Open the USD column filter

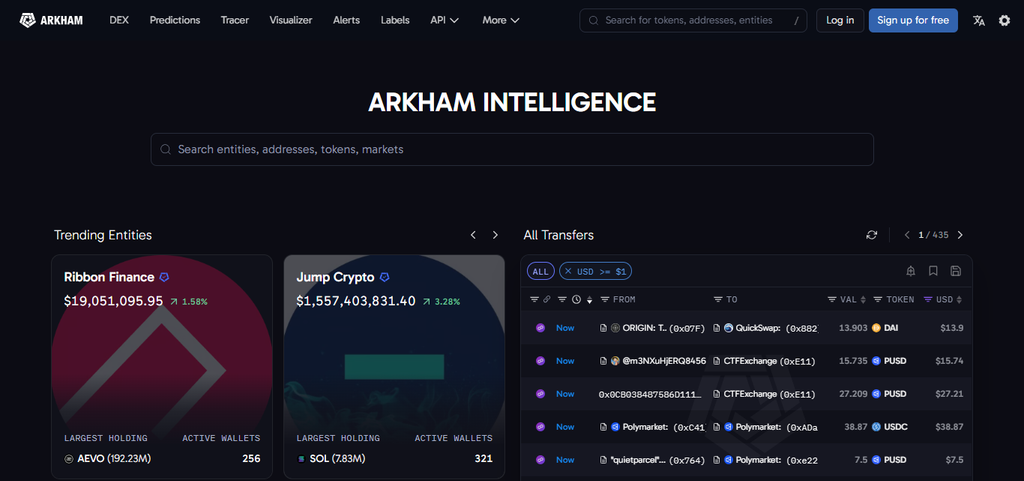pyautogui.click(x=928, y=300)
